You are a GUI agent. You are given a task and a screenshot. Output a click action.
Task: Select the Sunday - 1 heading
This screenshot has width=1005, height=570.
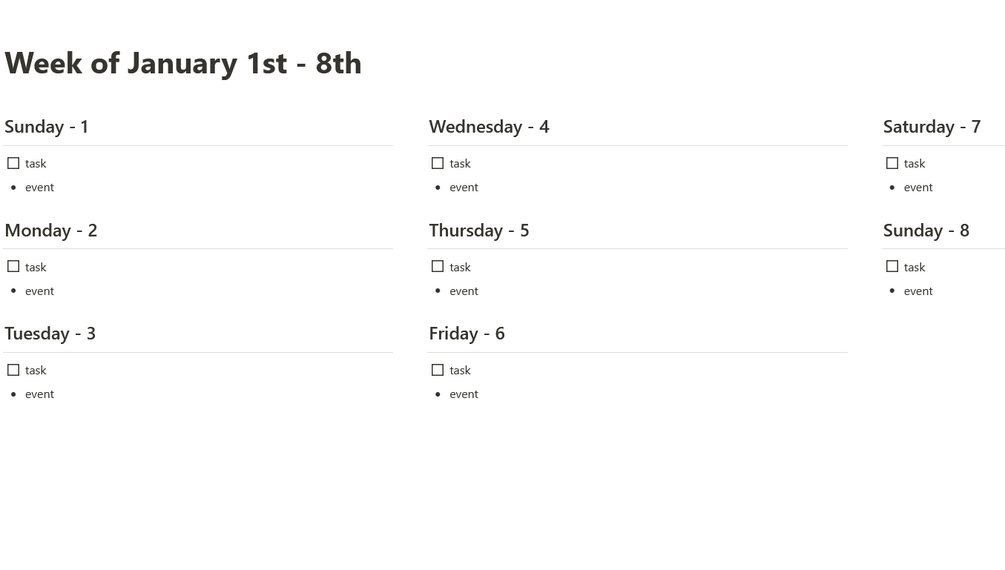coord(46,127)
